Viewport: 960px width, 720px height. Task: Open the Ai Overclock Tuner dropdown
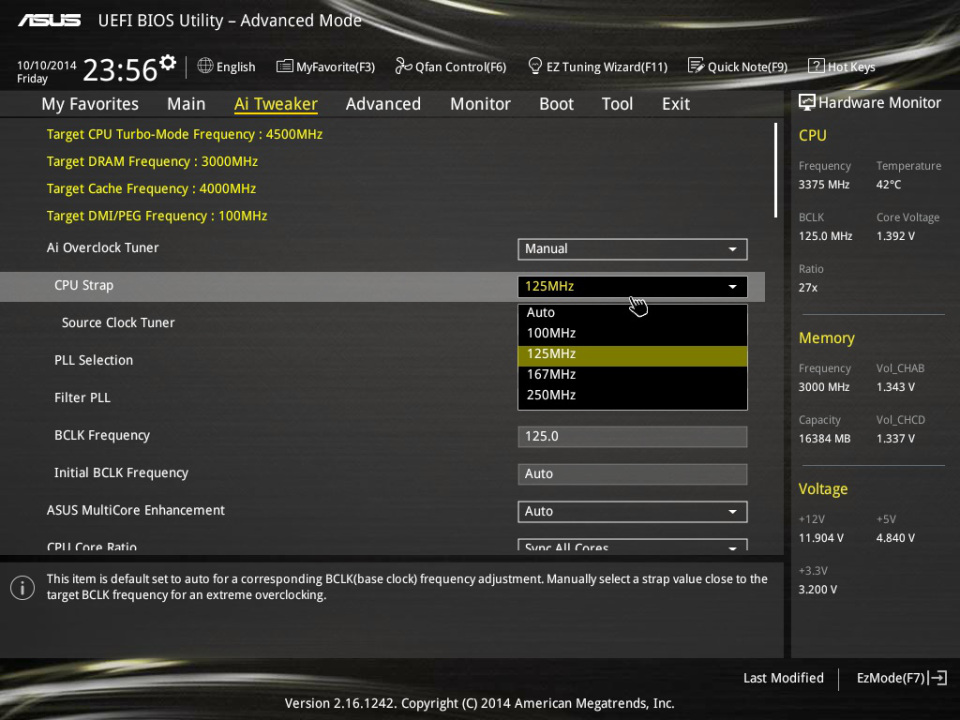[x=632, y=249]
